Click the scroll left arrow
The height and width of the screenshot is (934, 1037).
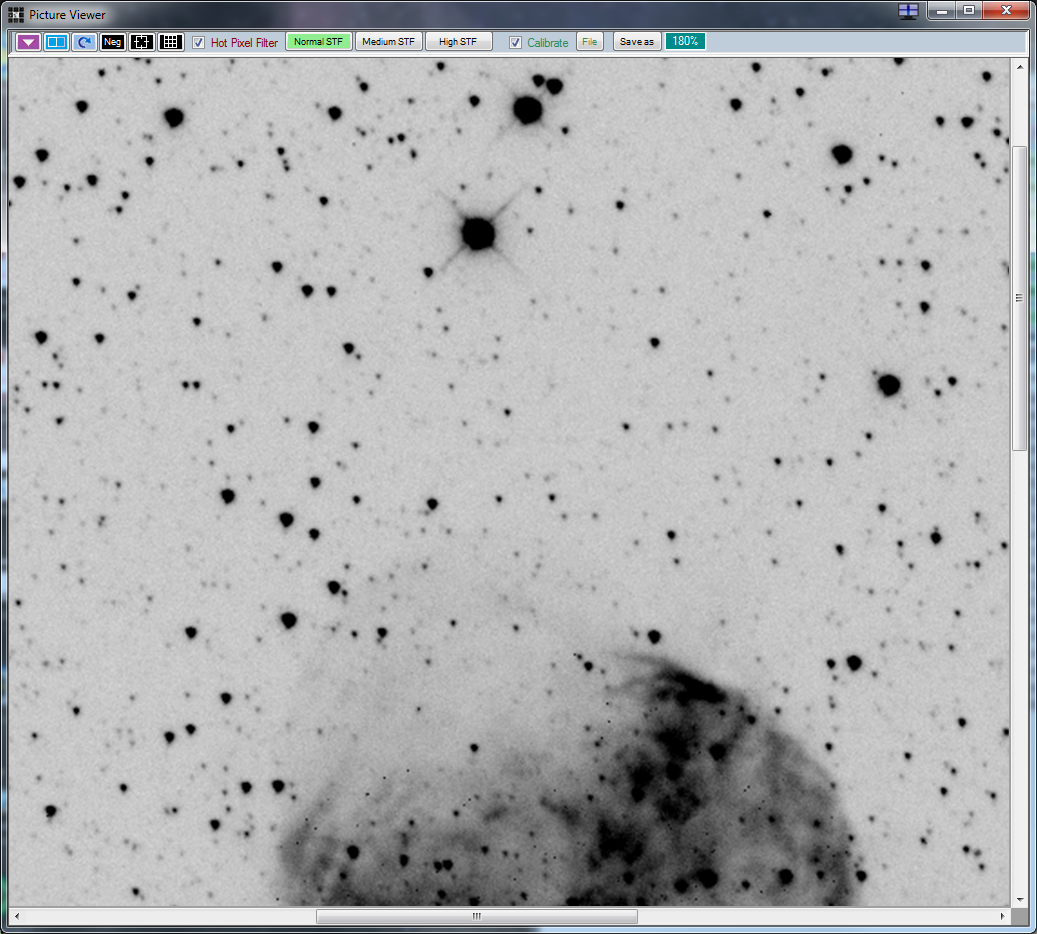[17, 916]
